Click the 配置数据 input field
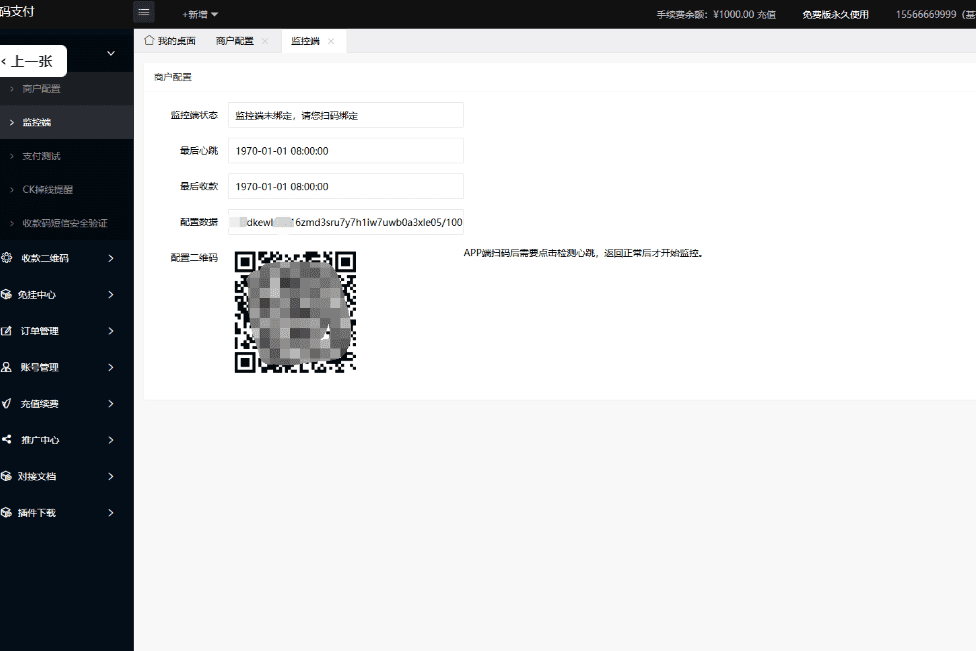Image resolution: width=976 pixels, height=651 pixels. [x=345, y=222]
